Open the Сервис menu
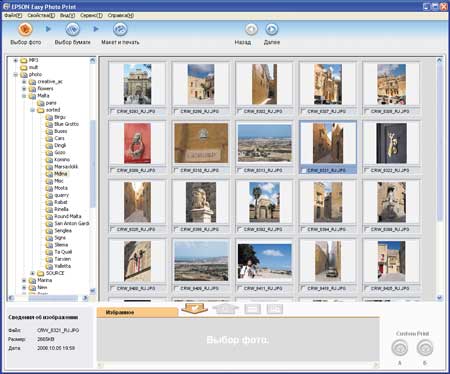 [x=91, y=15]
